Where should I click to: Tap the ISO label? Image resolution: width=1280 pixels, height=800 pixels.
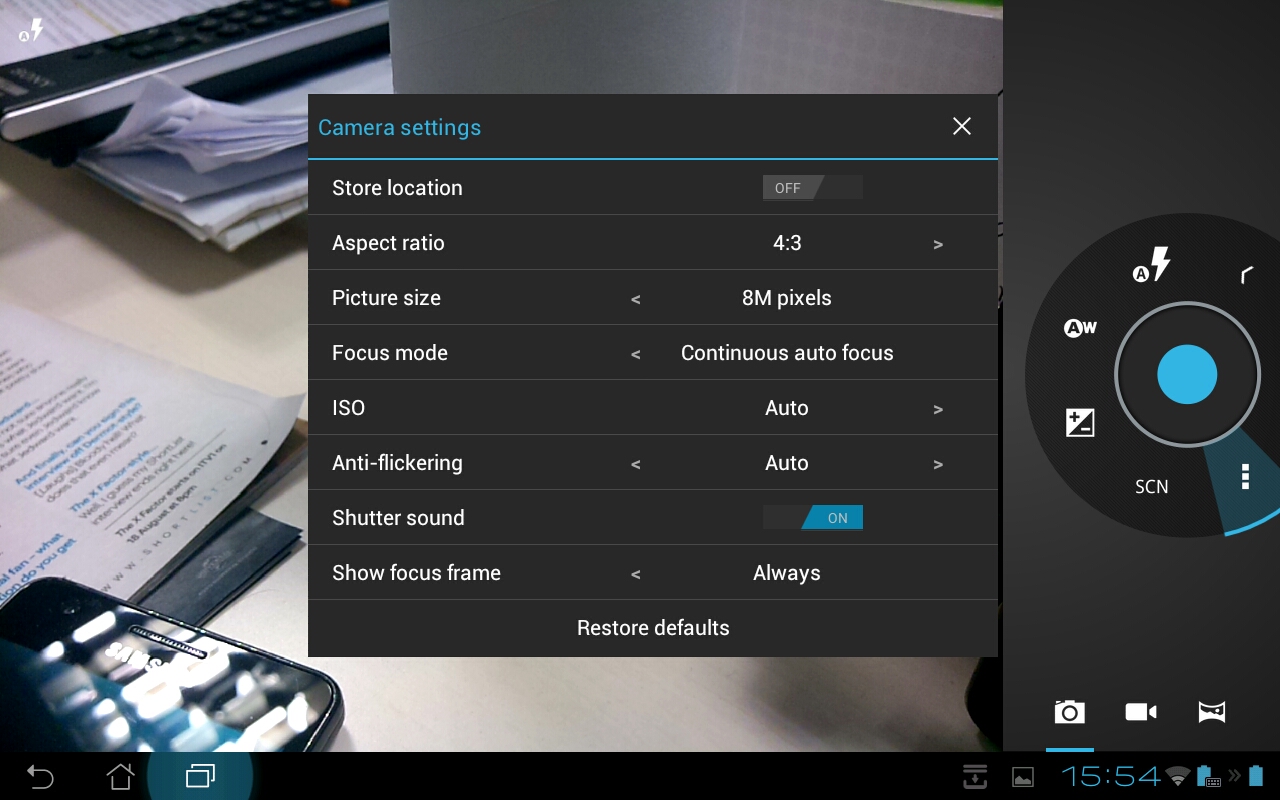pyautogui.click(x=348, y=408)
